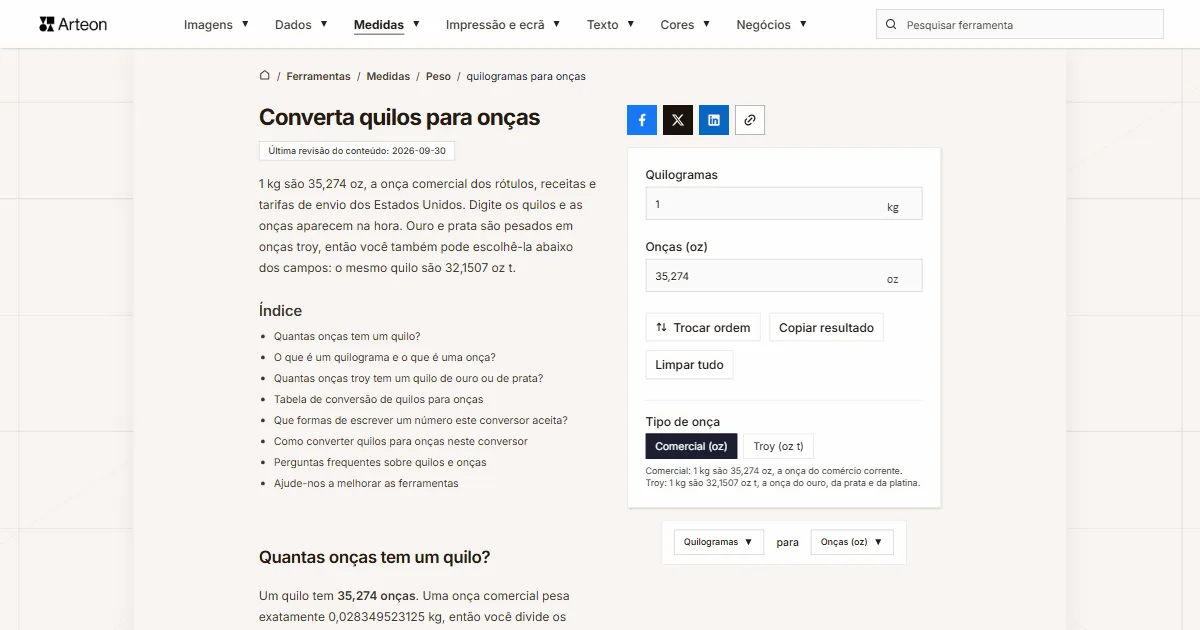The image size is (1200, 630).
Task: Click Copiar resultado button
Action: (x=826, y=327)
